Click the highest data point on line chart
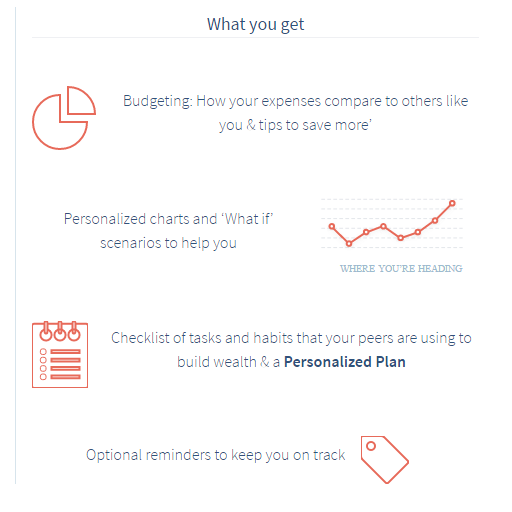Viewport: 512px width, 512px height. click(452, 203)
